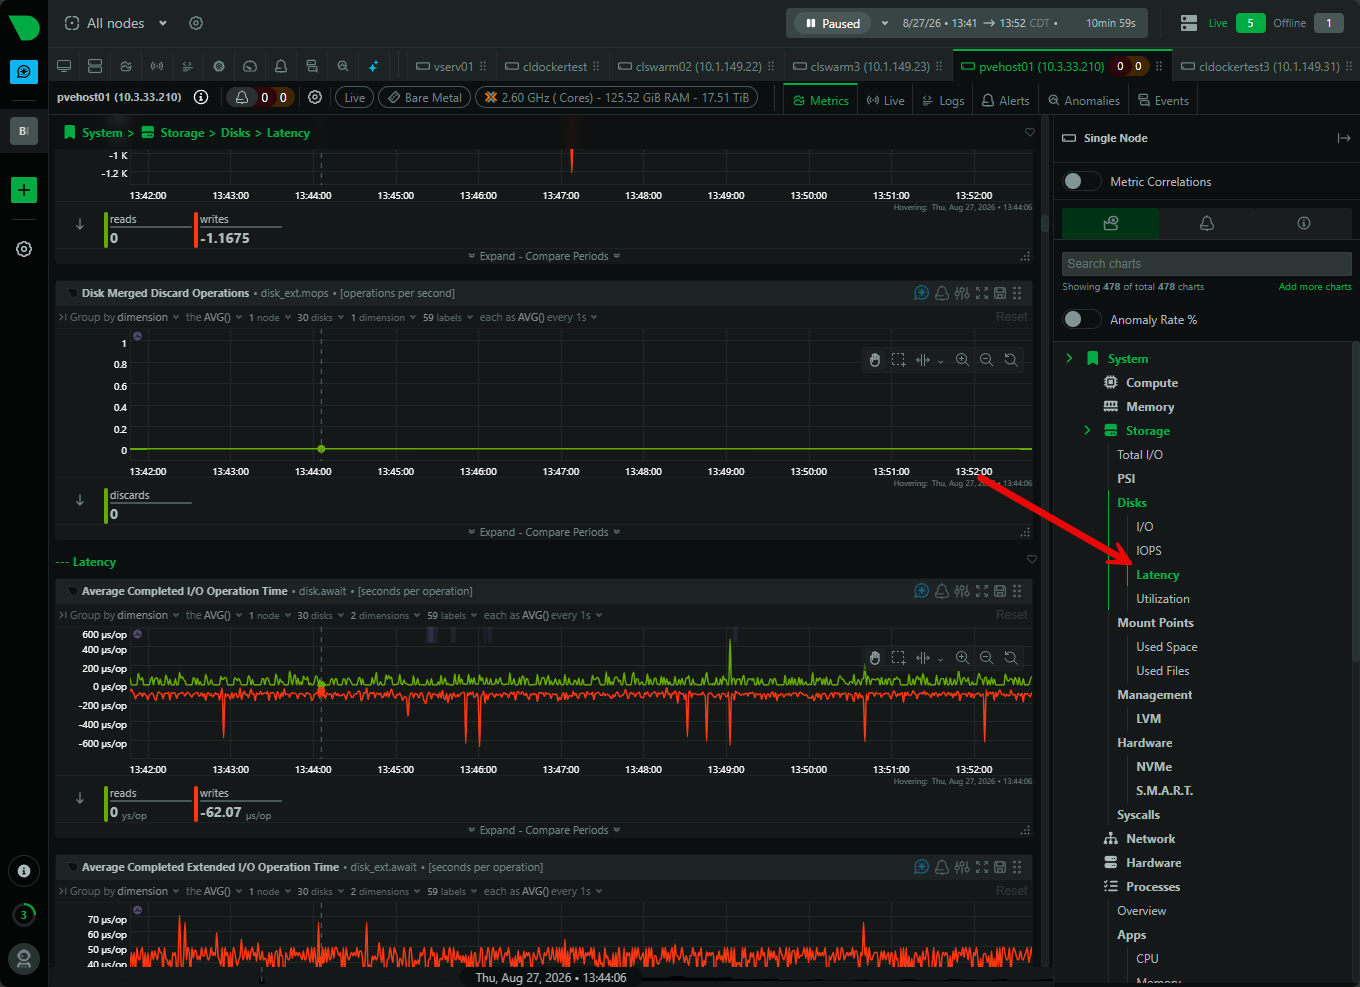Switch to the Alerts tab
The image size is (1360, 987).
1005,100
